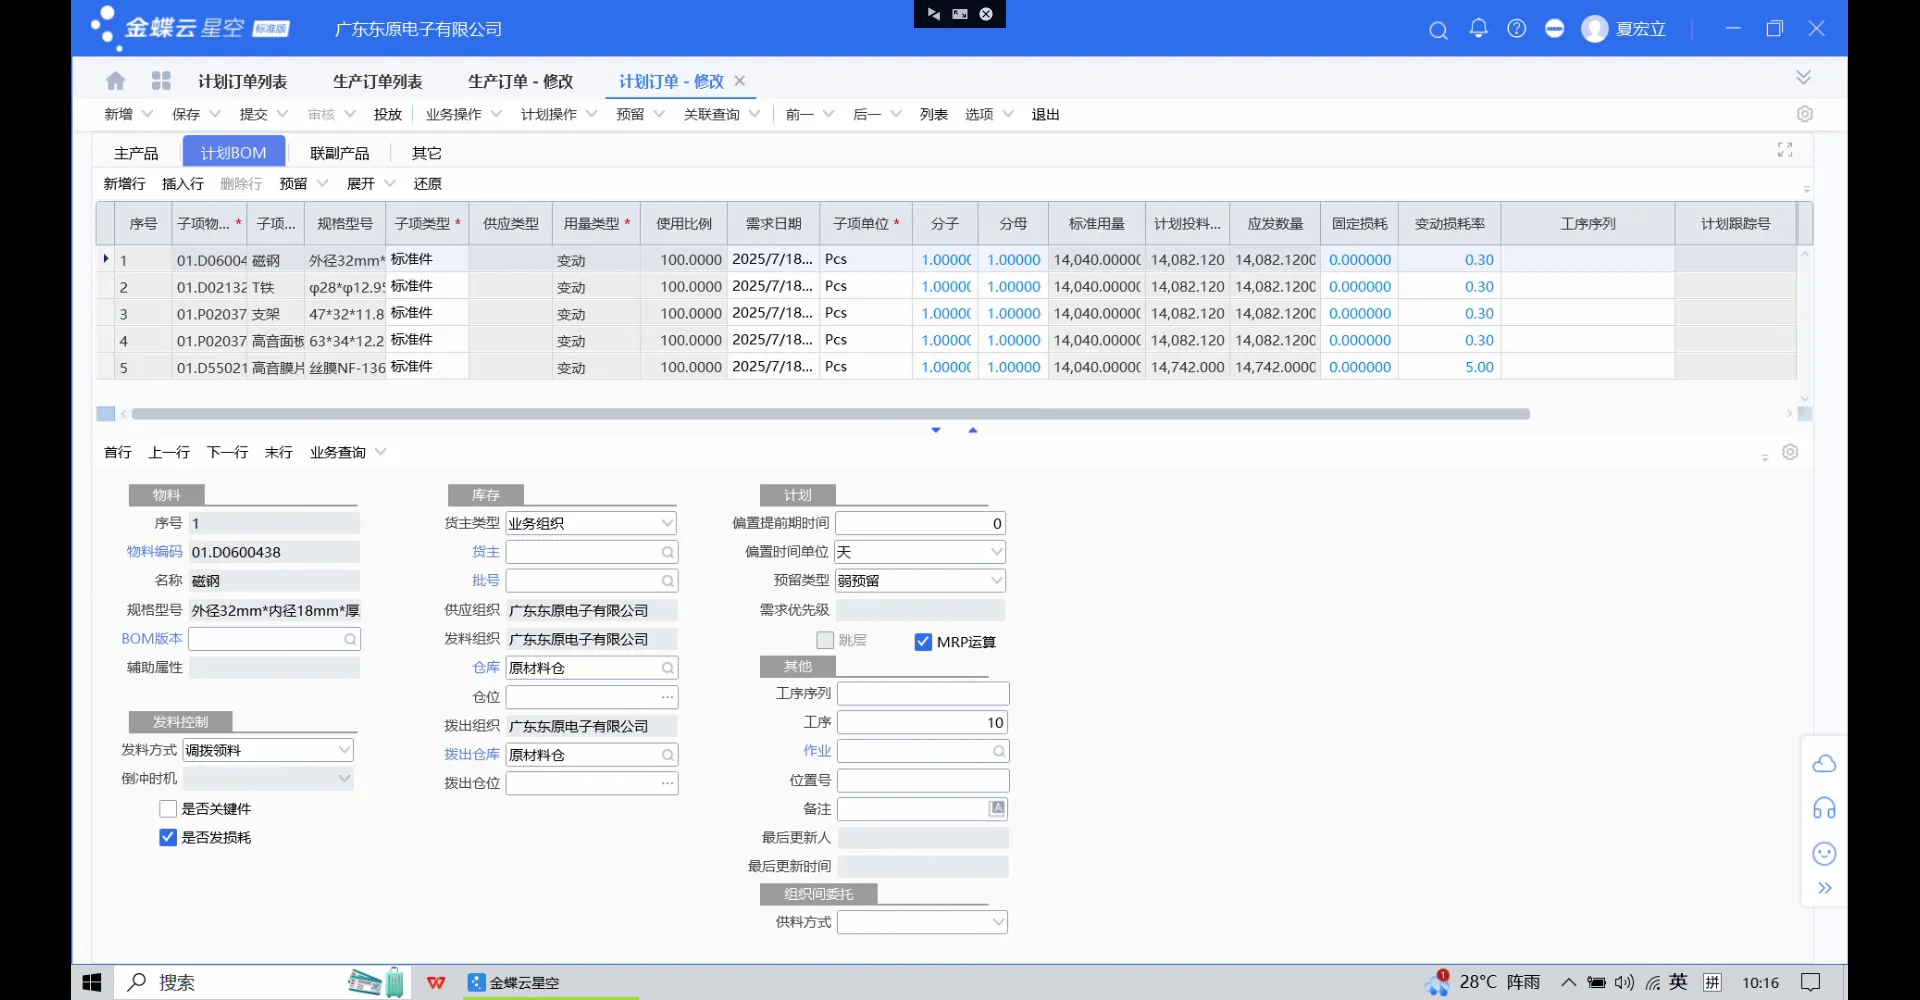Open the cloud icon in right sidebar
Image resolution: width=1920 pixels, height=1000 pixels.
(1824, 764)
